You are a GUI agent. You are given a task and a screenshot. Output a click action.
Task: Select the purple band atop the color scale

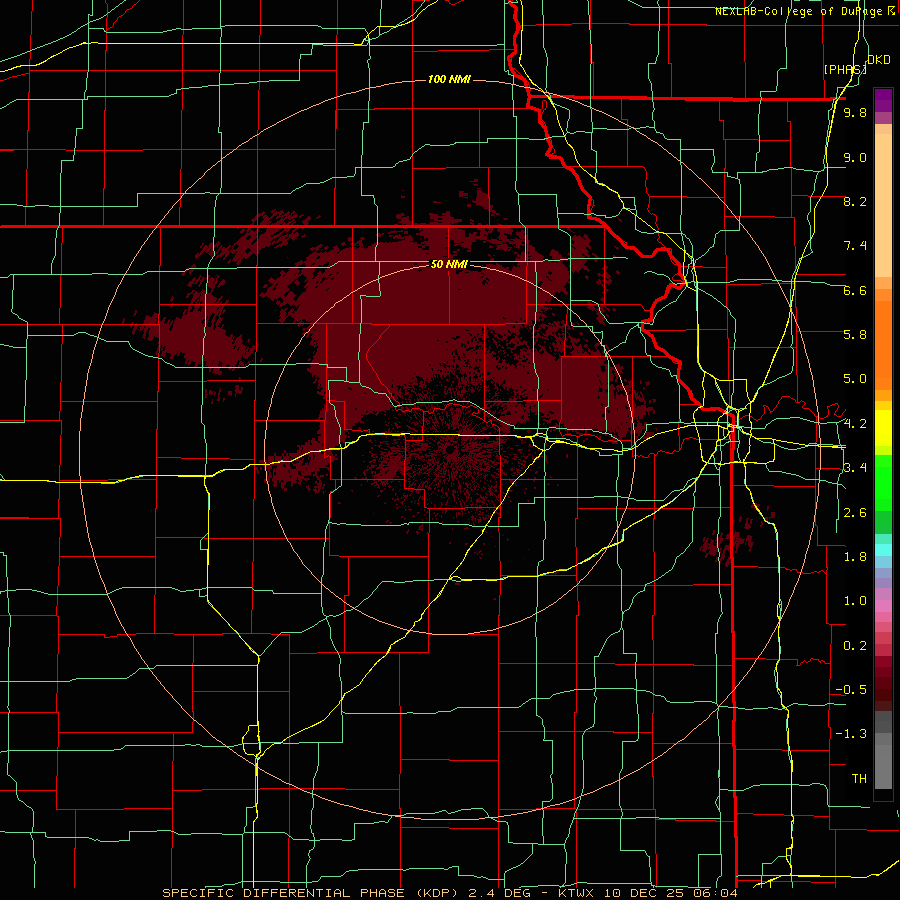click(883, 100)
